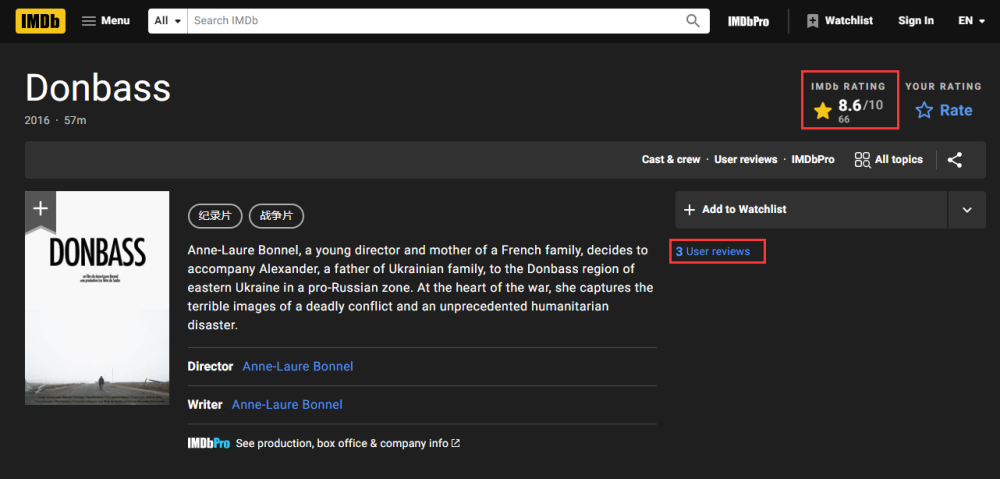This screenshot has width=1000, height=479.
Task: Select the 战争片 genre chip
Action: (276, 216)
